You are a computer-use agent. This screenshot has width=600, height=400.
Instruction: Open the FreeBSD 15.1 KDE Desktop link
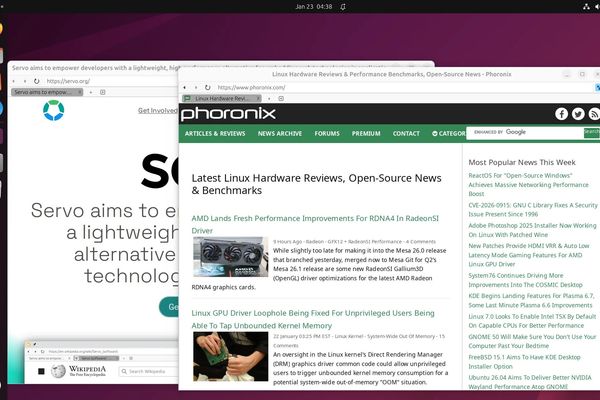pyautogui.click(x=524, y=362)
